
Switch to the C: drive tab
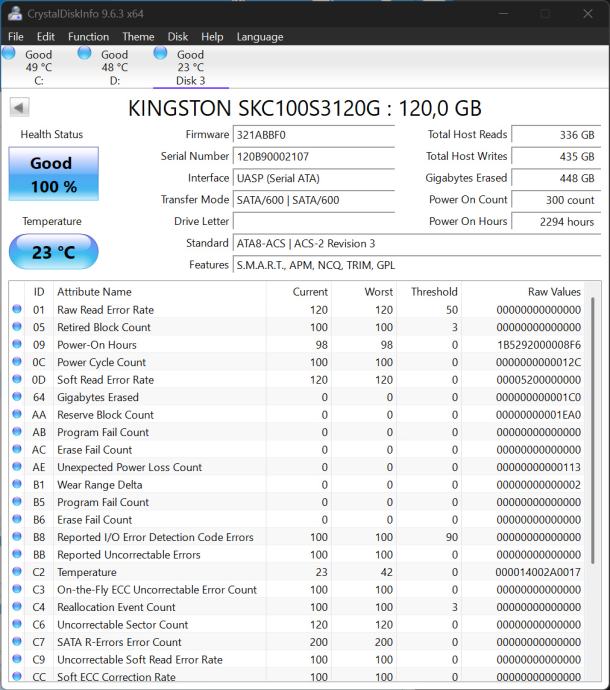[x=38, y=68]
